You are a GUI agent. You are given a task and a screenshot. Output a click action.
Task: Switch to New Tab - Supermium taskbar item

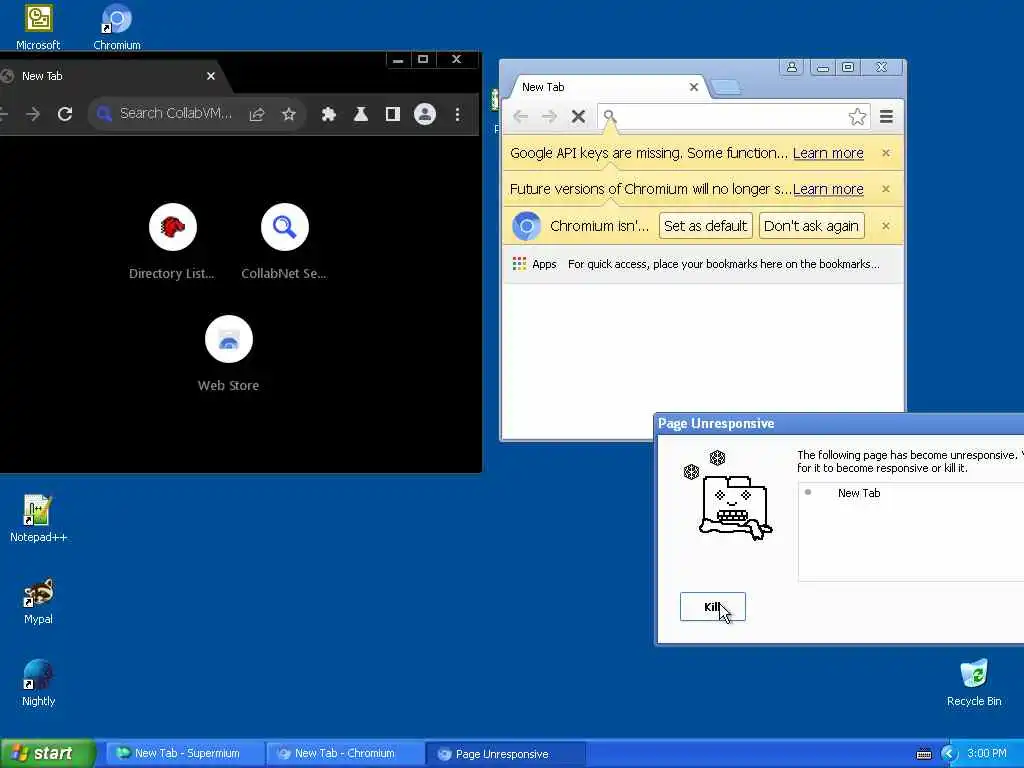coord(184,754)
